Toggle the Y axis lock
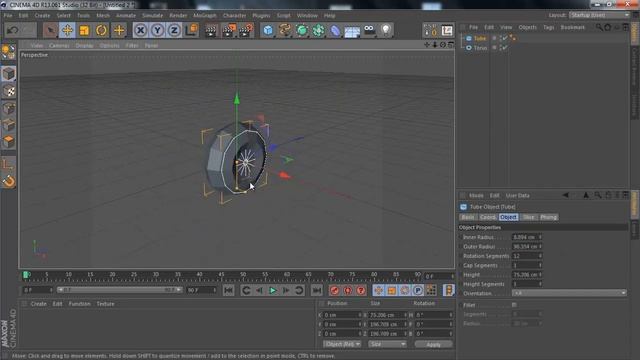 point(158,30)
